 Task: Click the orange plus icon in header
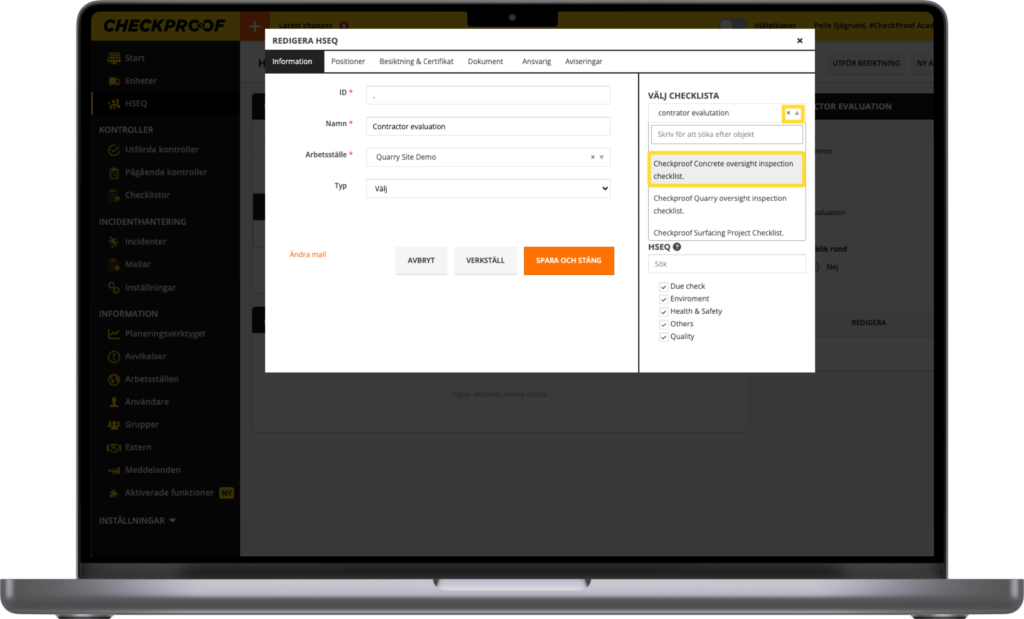pos(255,26)
